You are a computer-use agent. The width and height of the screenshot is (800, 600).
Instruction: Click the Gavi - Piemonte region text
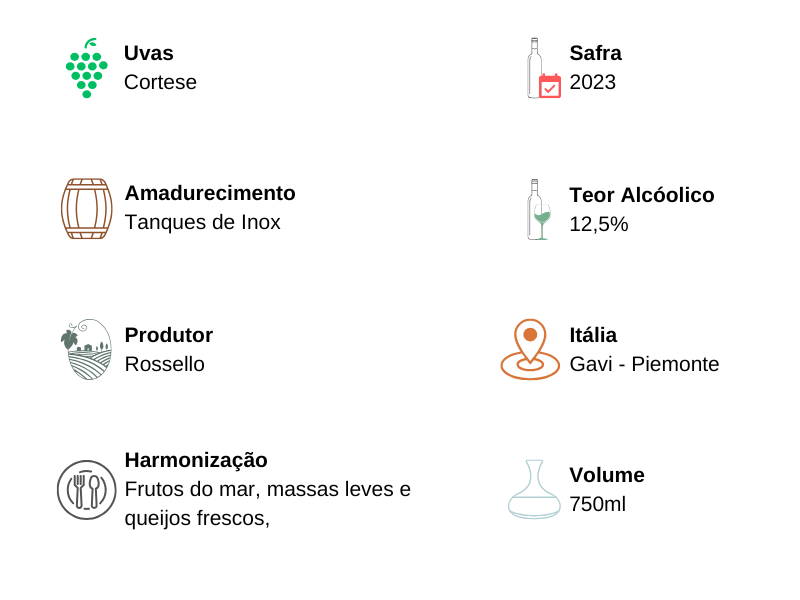(644, 364)
